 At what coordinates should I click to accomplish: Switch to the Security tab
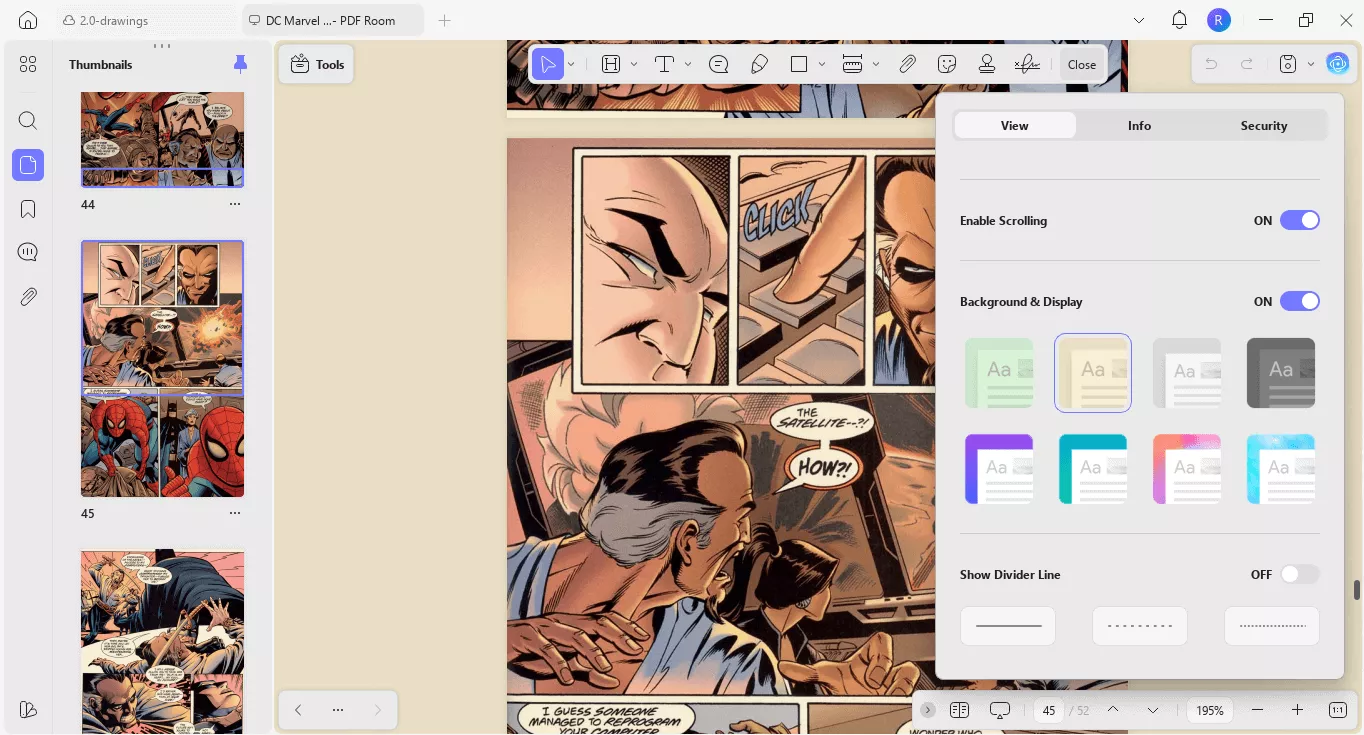1263,125
